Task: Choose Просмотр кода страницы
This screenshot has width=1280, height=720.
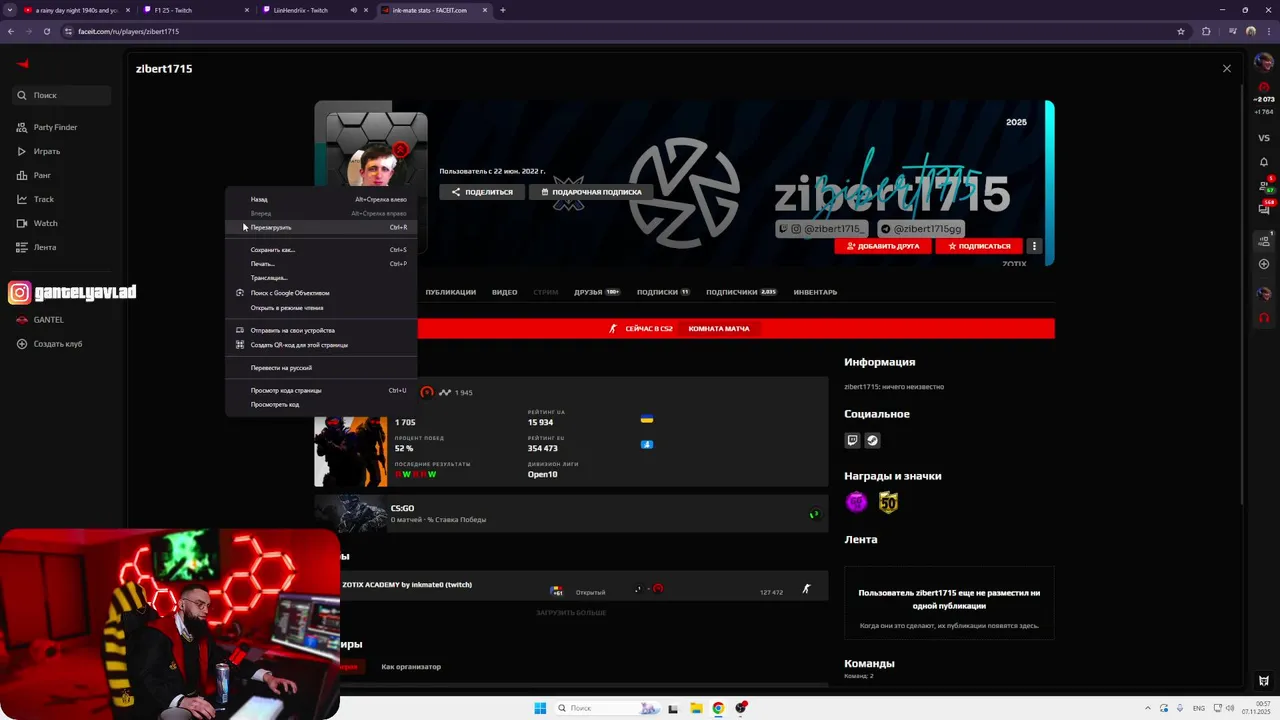Action: click(x=320, y=390)
